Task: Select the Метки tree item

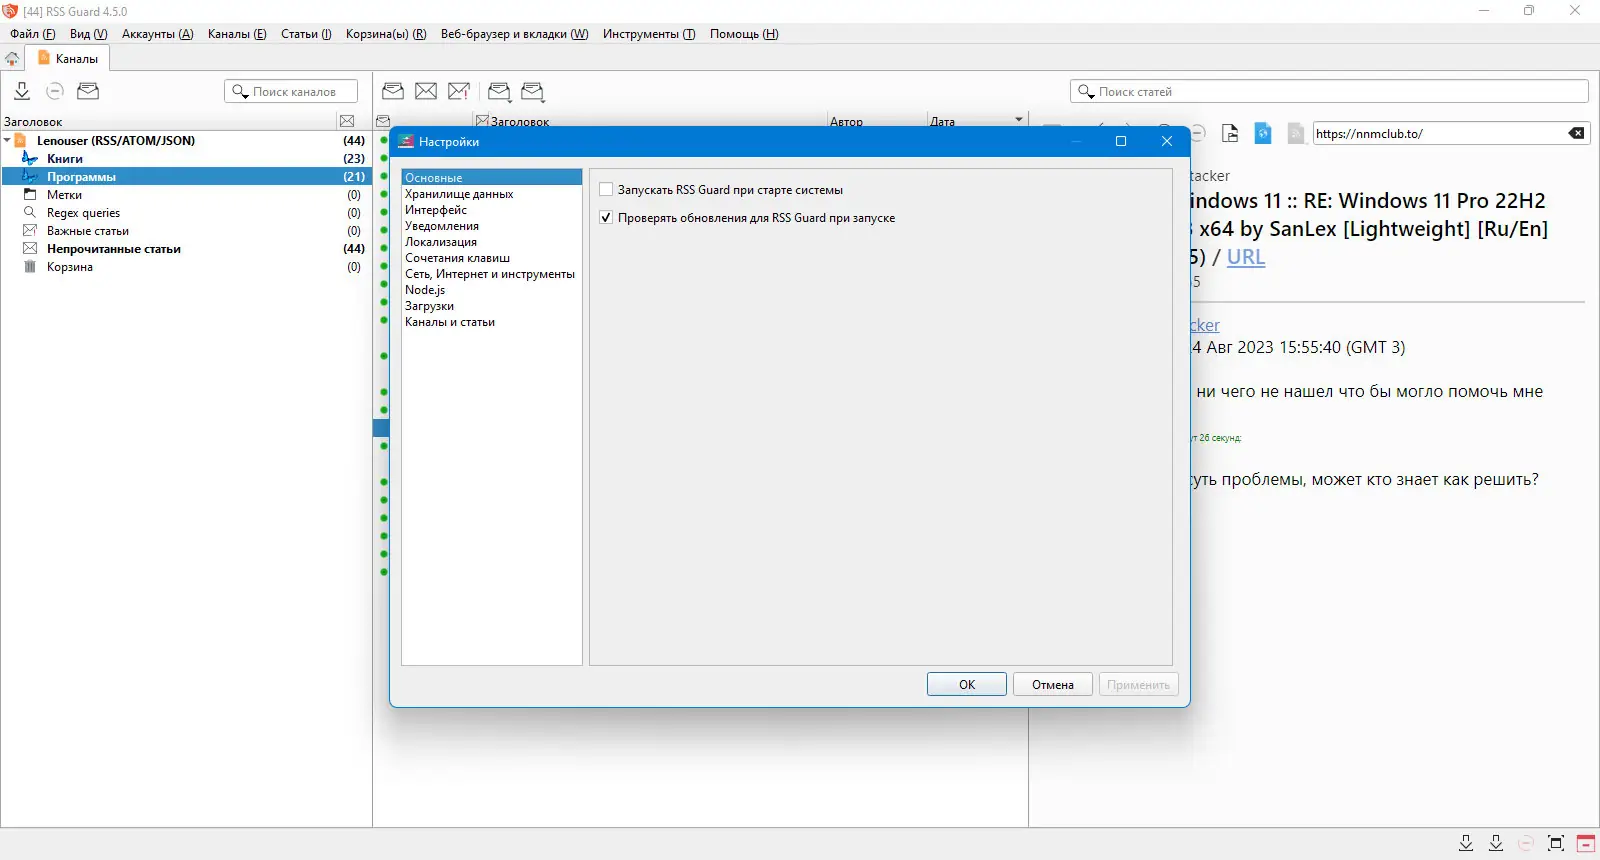Action: tap(186, 195)
